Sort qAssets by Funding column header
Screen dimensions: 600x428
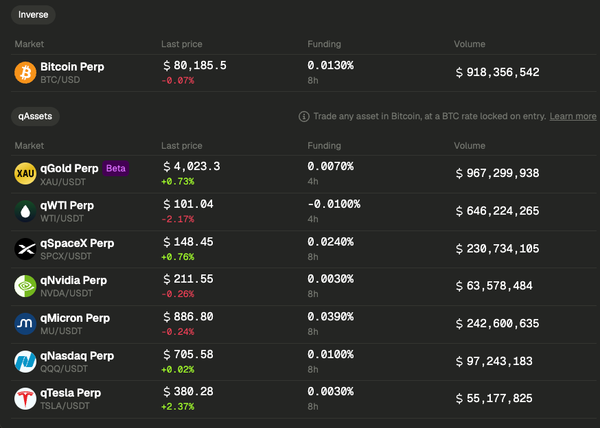(x=324, y=146)
